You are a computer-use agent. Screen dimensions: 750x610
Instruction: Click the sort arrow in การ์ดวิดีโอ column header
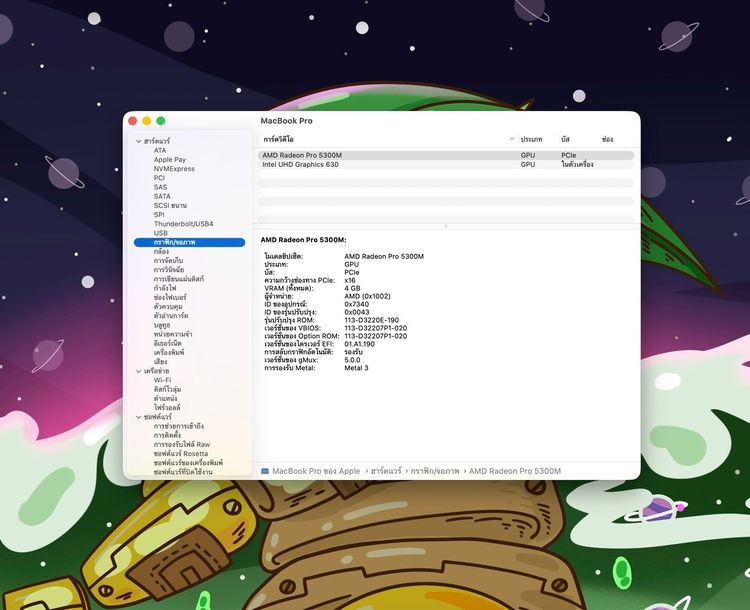click(512, 139)
